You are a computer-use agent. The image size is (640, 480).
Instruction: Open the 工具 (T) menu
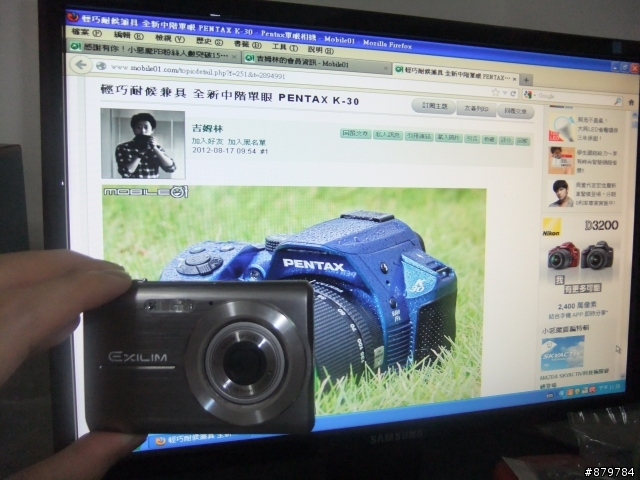(285, 48)
